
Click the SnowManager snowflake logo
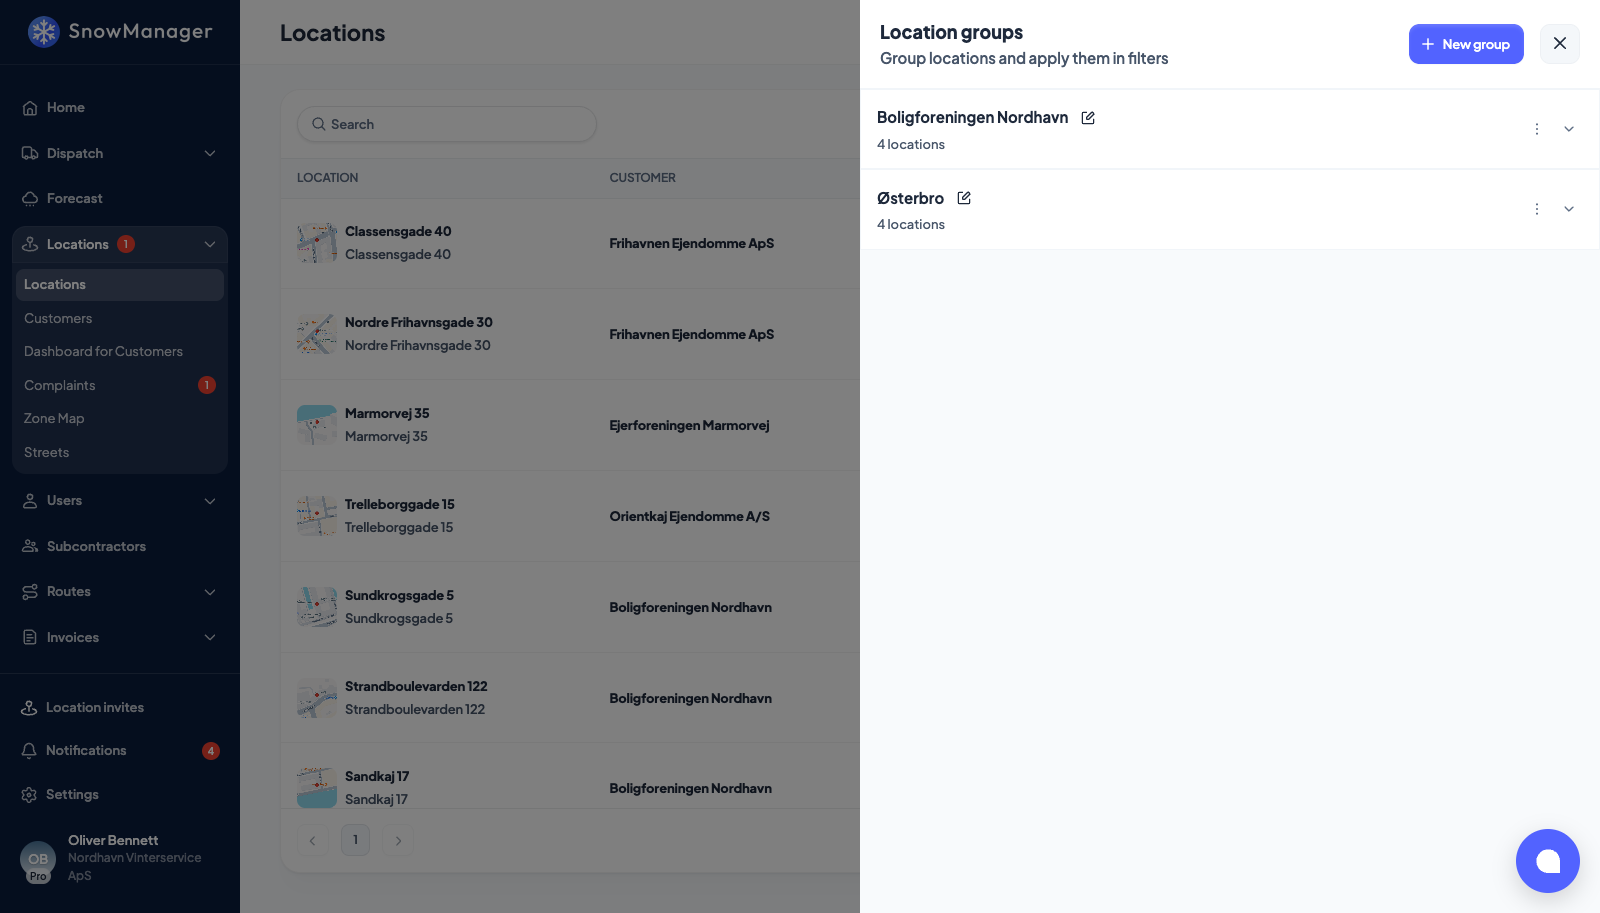pos(43,32)
